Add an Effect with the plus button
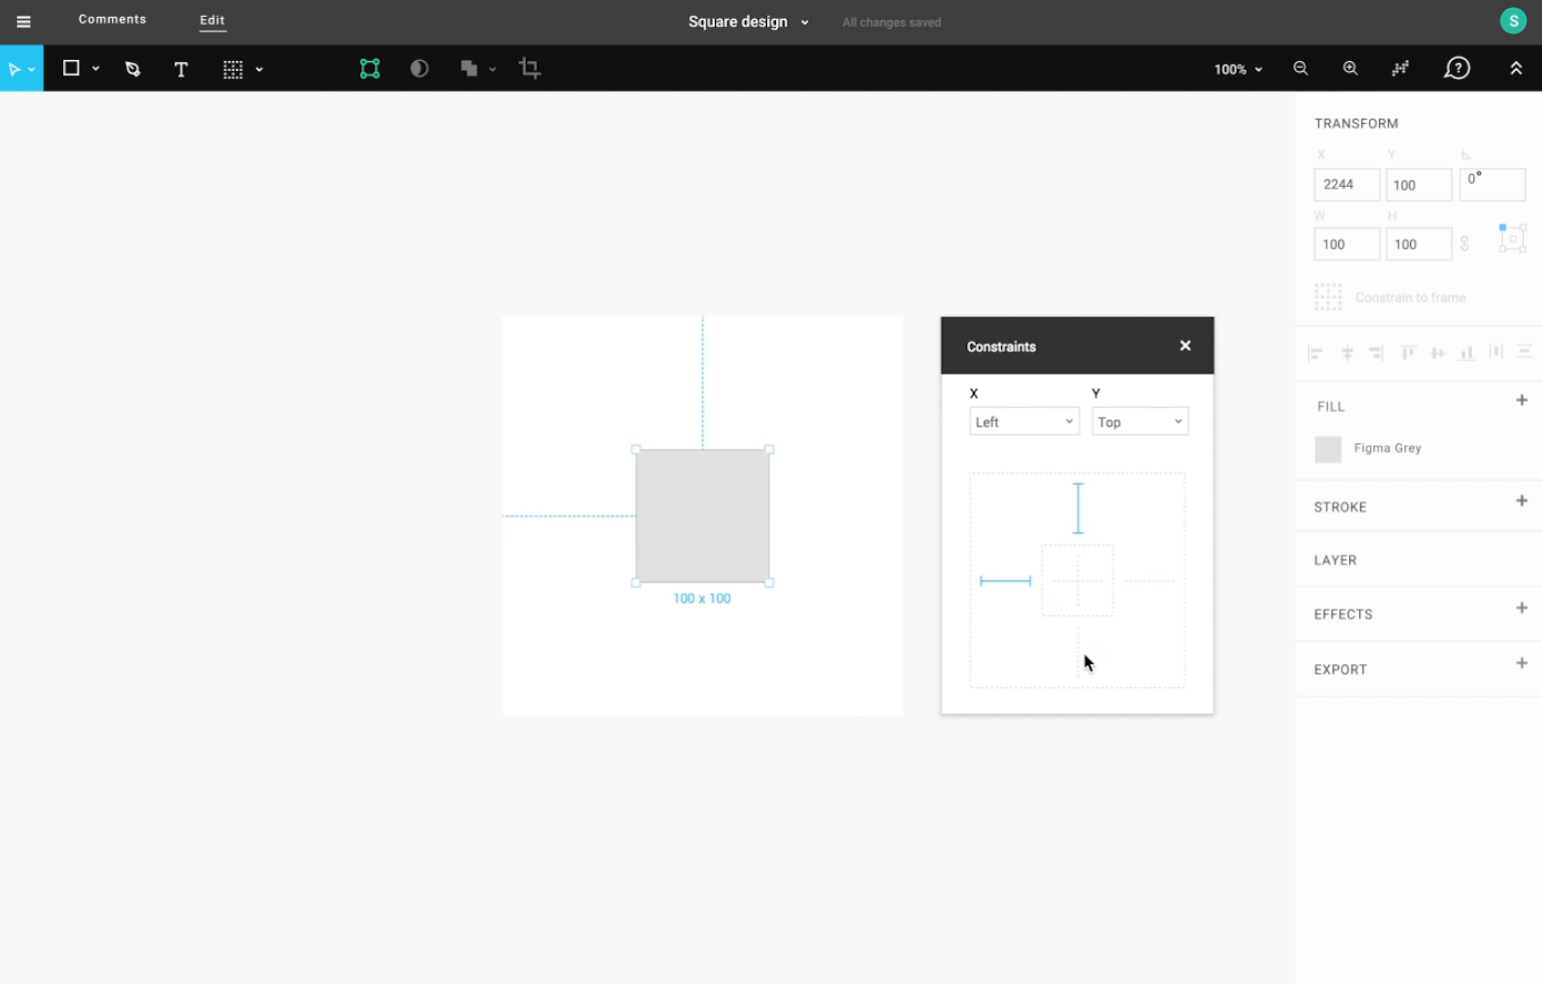This screenshot has width=1542, height=984. click(x=1521, y=607)
